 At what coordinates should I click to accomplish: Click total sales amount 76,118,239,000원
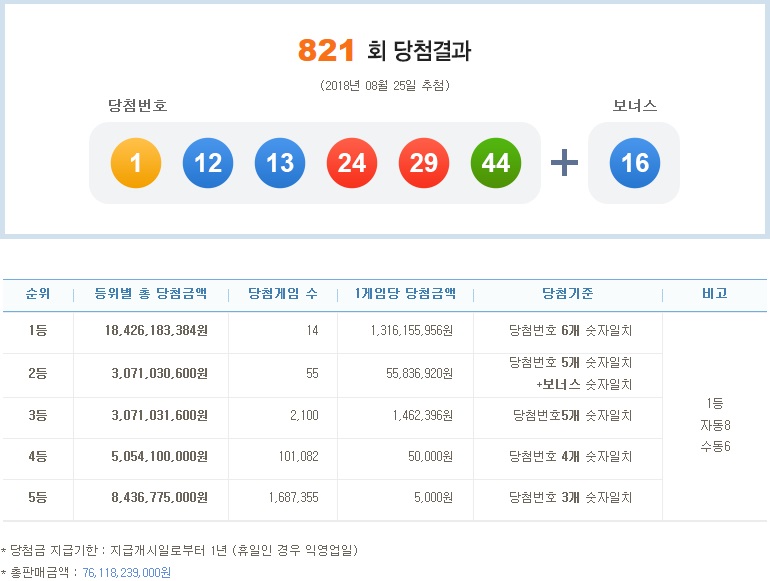(x=127, y=572)
